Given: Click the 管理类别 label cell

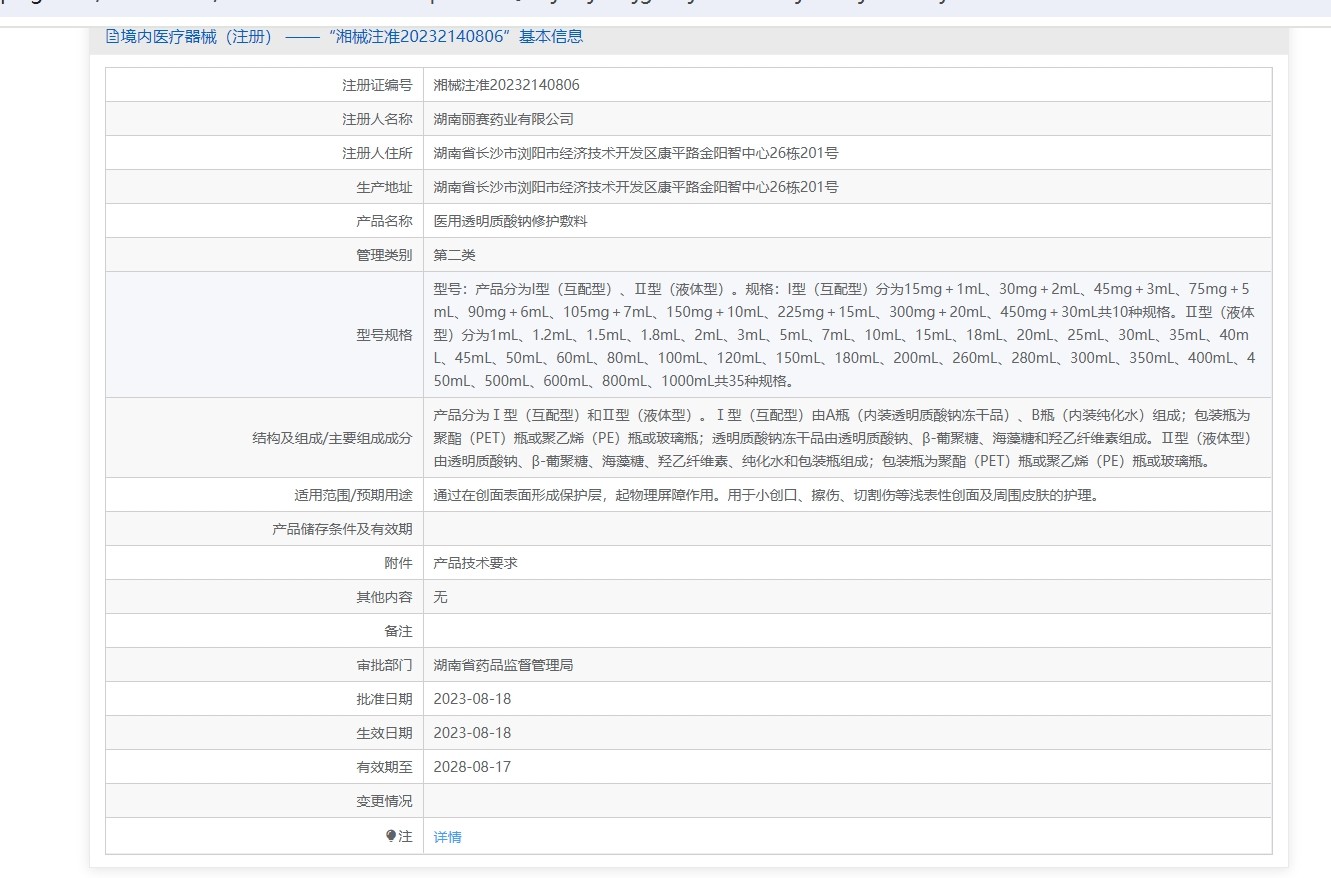Looking at the screenshot, I should 265,255.
